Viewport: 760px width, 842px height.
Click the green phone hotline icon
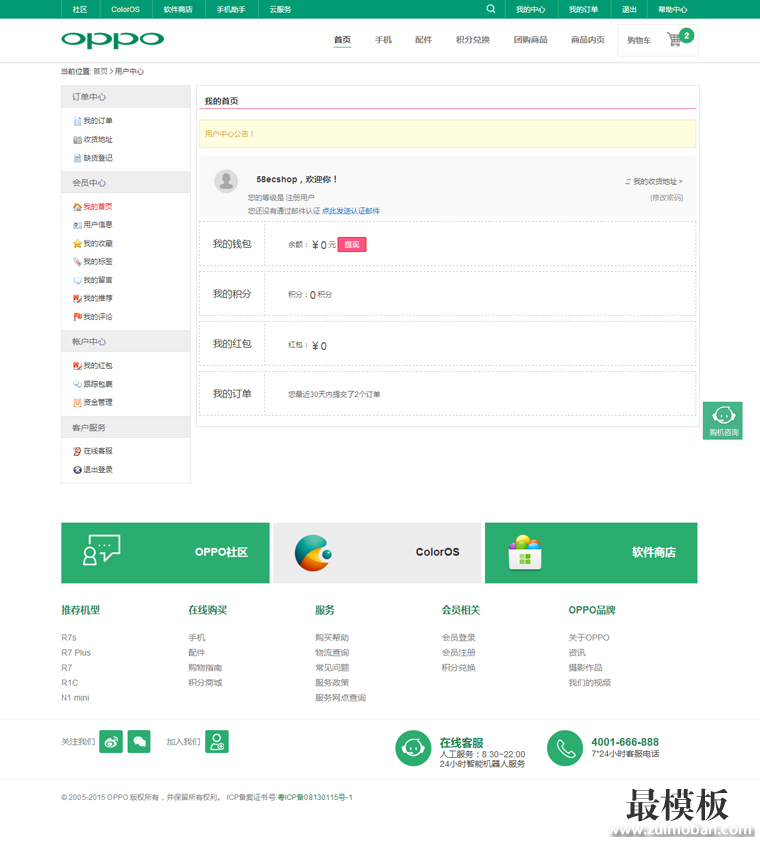(565, 748)
